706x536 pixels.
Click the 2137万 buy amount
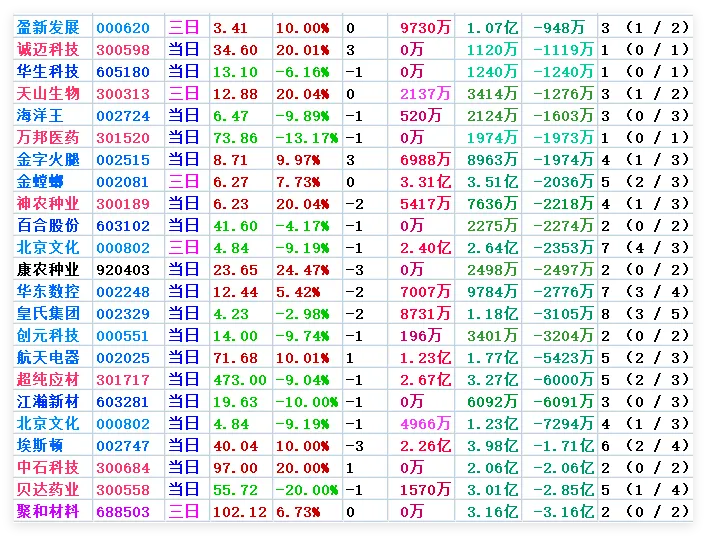pyautogui.click(x=425, y=94)
